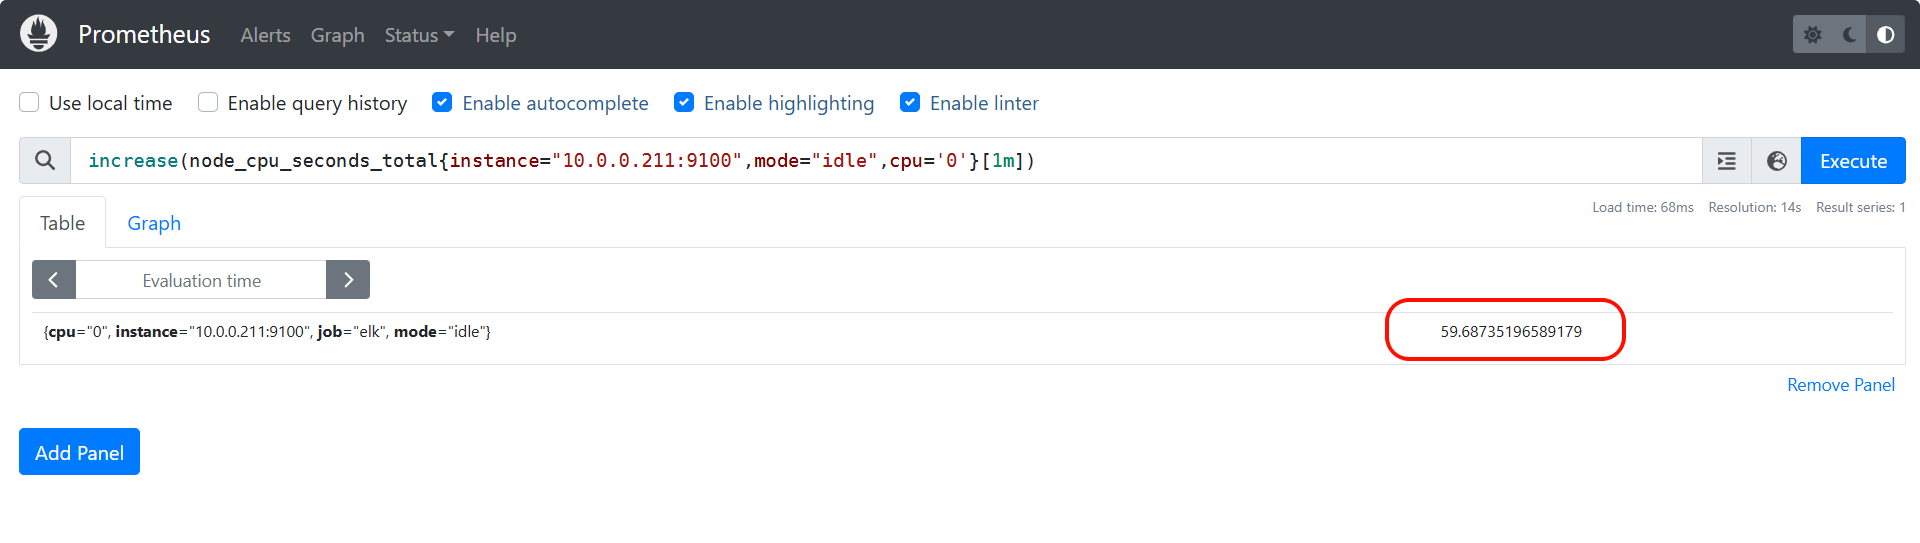
Task: Open the Alerts page
Action: (265, 35)
